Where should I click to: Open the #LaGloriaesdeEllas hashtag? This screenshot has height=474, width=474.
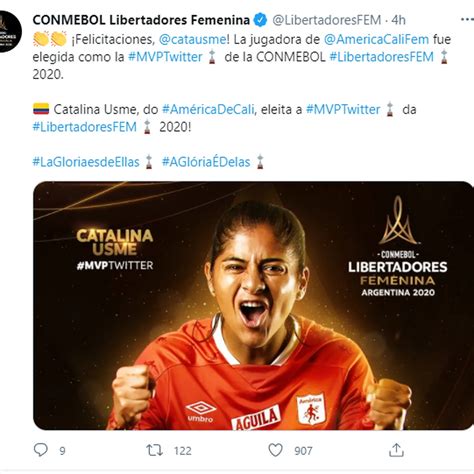click(86, 162)
